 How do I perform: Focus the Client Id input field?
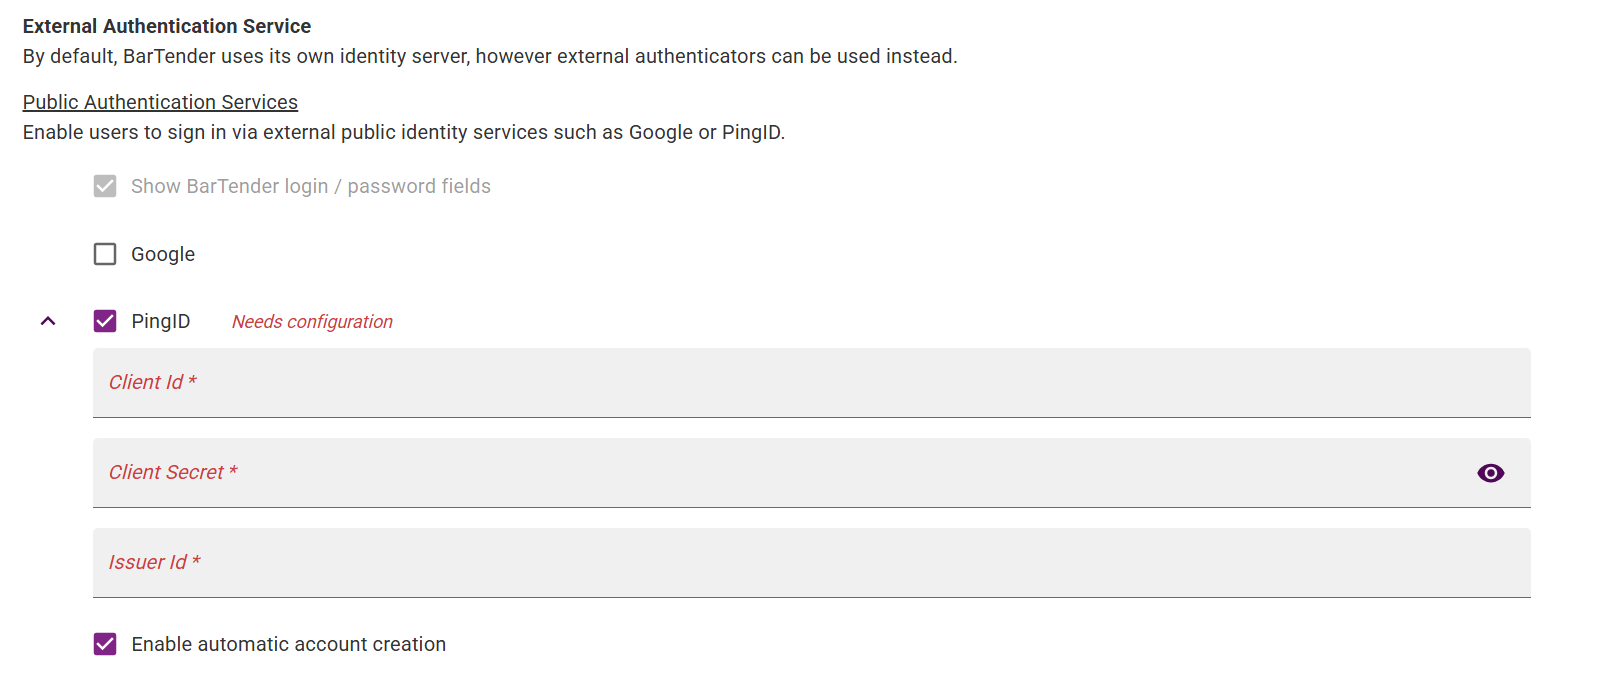[x=812, y=383]
